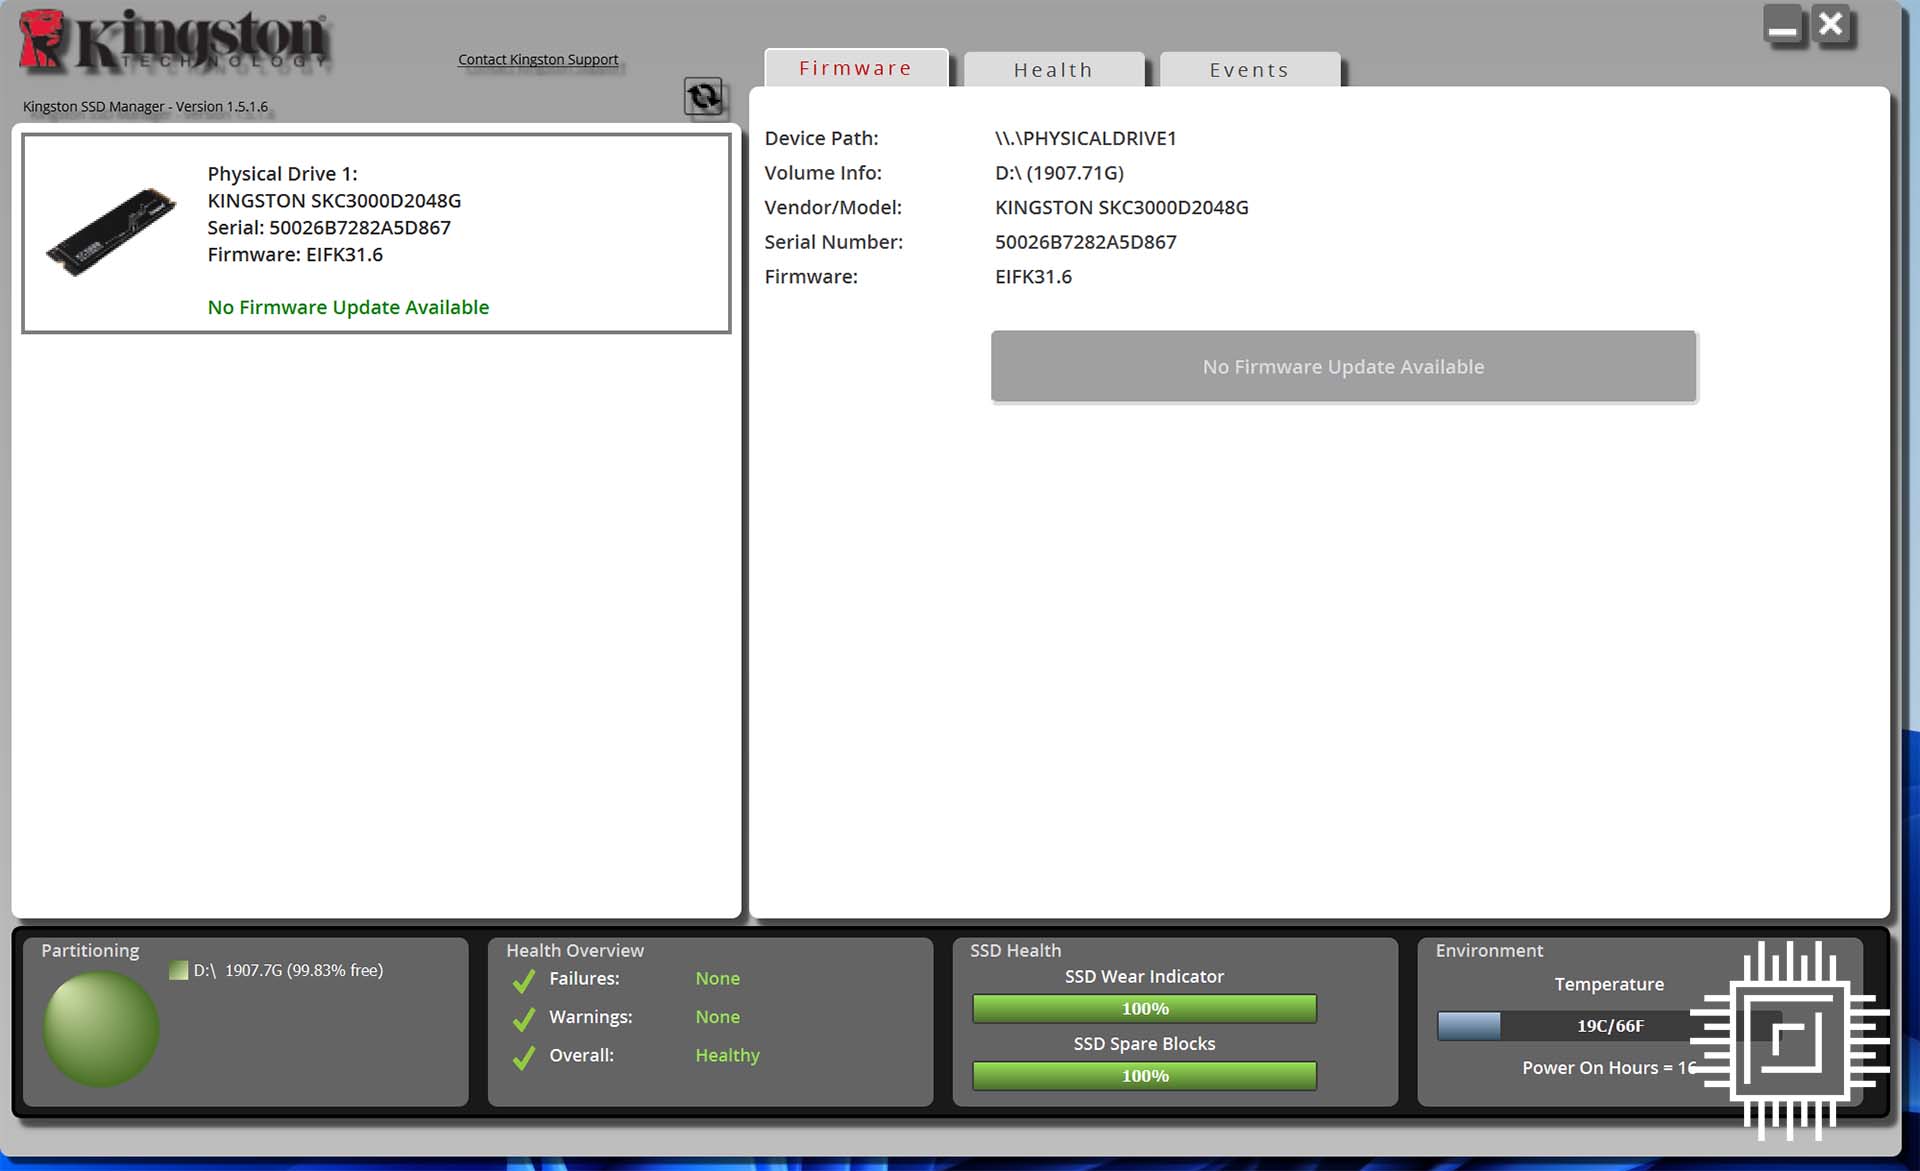Viewport: 1920px width, 1171px height.
Task: Click the Warnings green checkmark icon
Action: [523, 1019]
